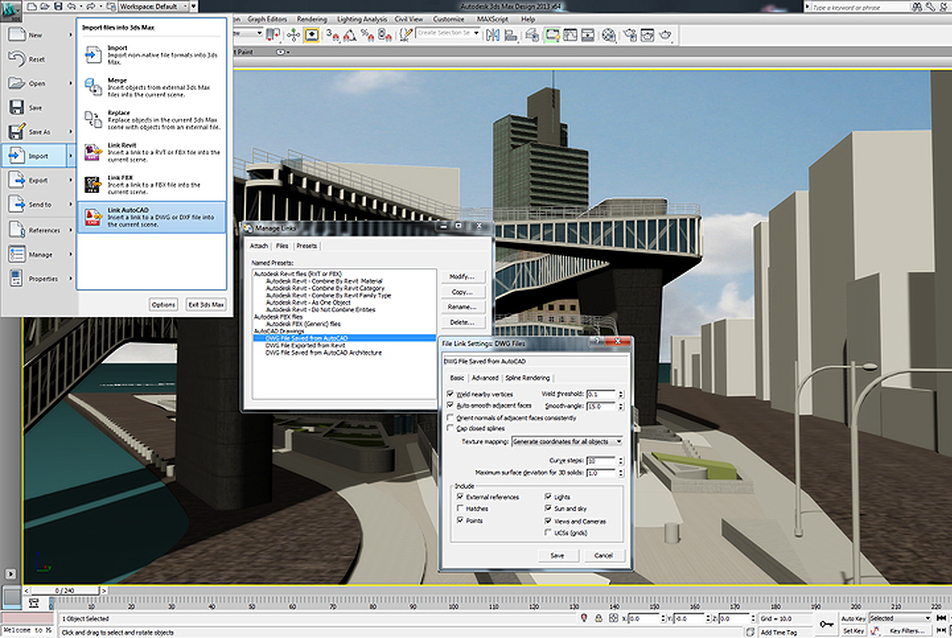Switch to the Advanced tab in File Link Settings
Viewport: 952px width, 638px height.
(x=485, y=378)
